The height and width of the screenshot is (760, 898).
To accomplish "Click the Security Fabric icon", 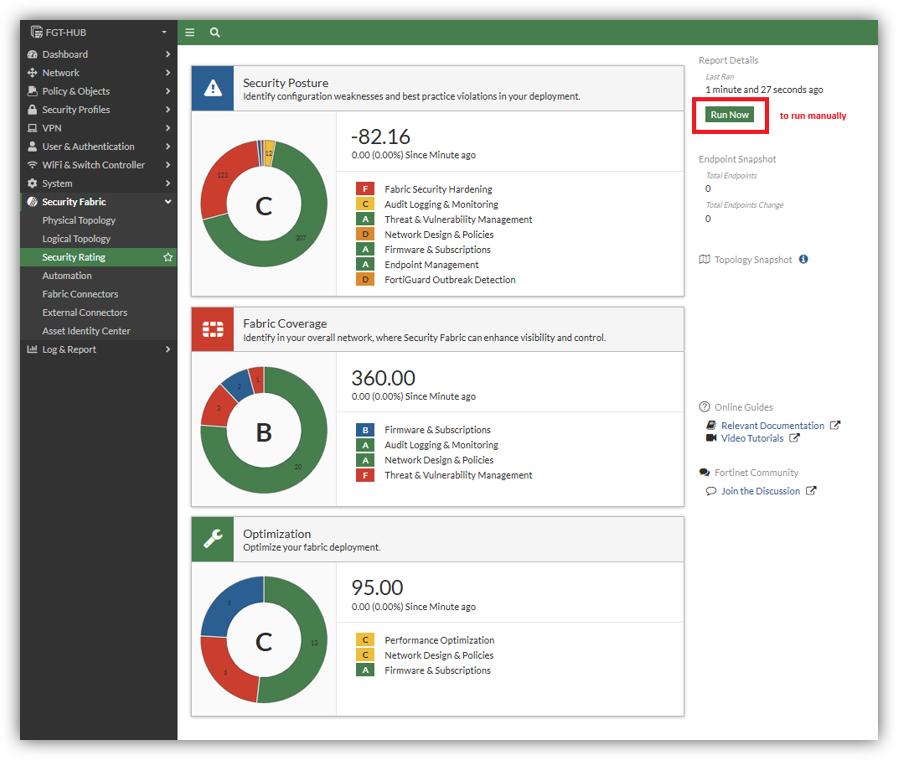I will [32, 202].
